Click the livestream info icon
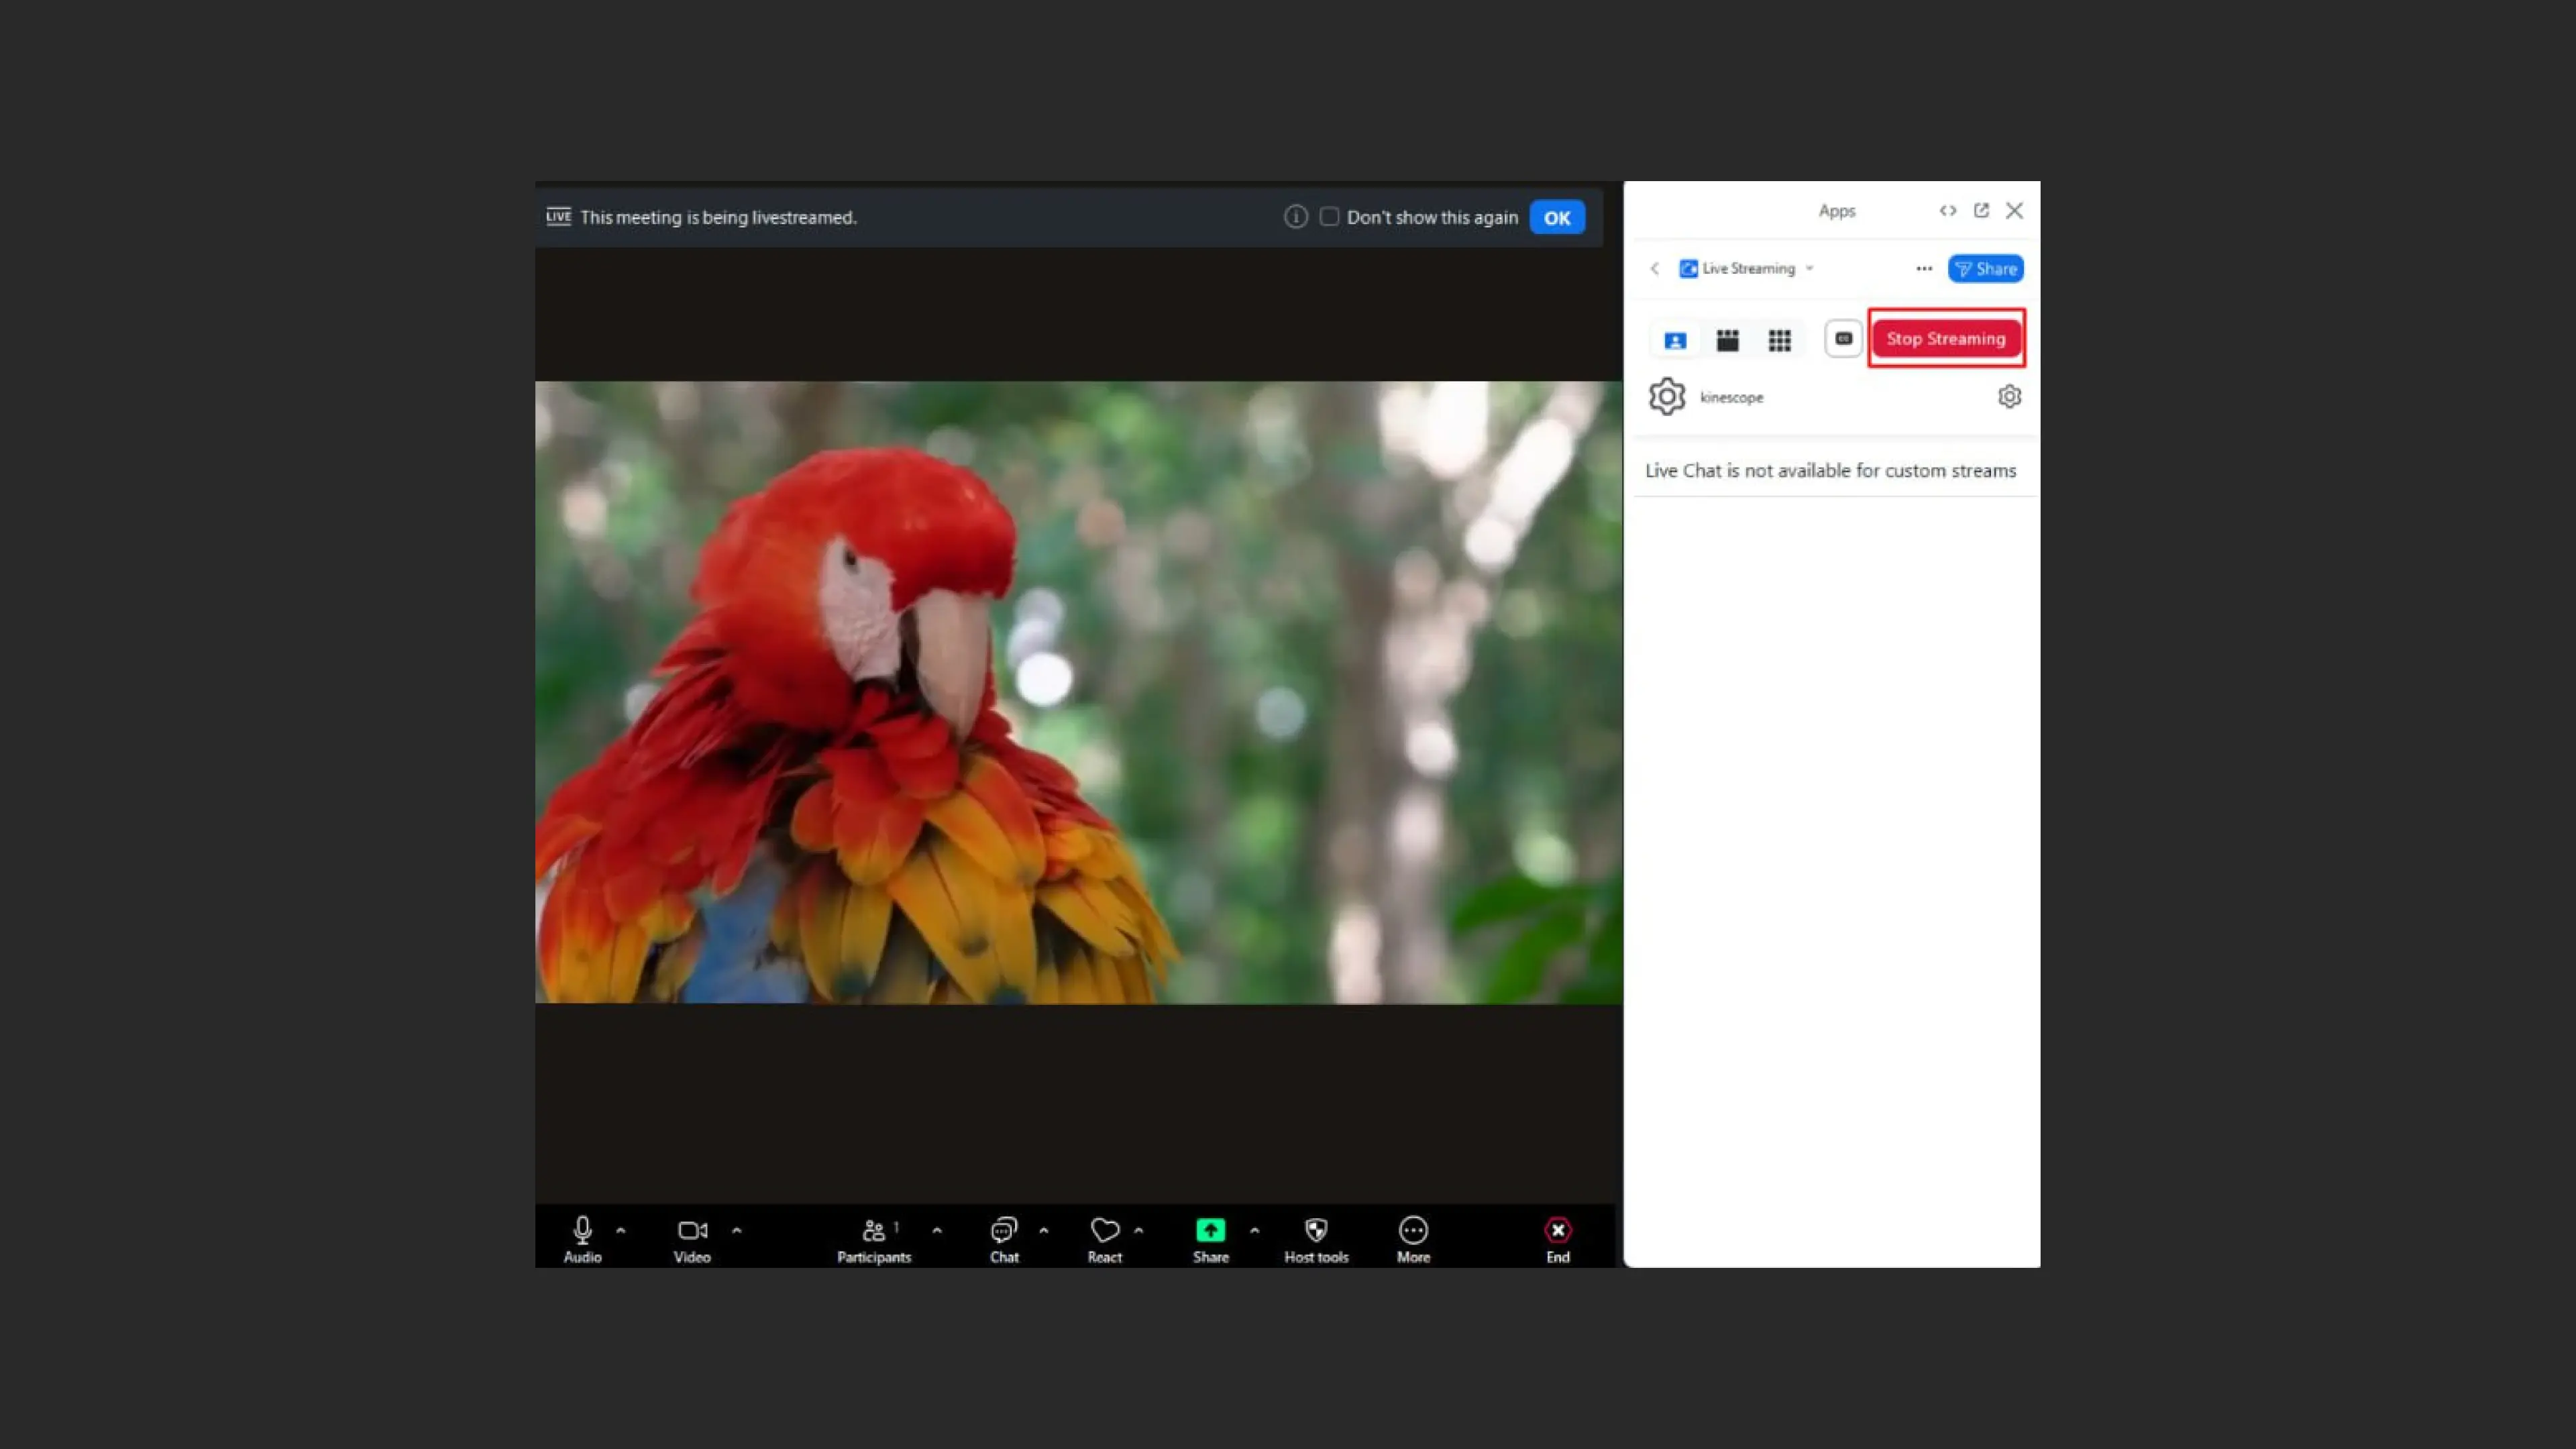The image size is (2576, 1449). pyautogui.click(x=1295, y=217)
